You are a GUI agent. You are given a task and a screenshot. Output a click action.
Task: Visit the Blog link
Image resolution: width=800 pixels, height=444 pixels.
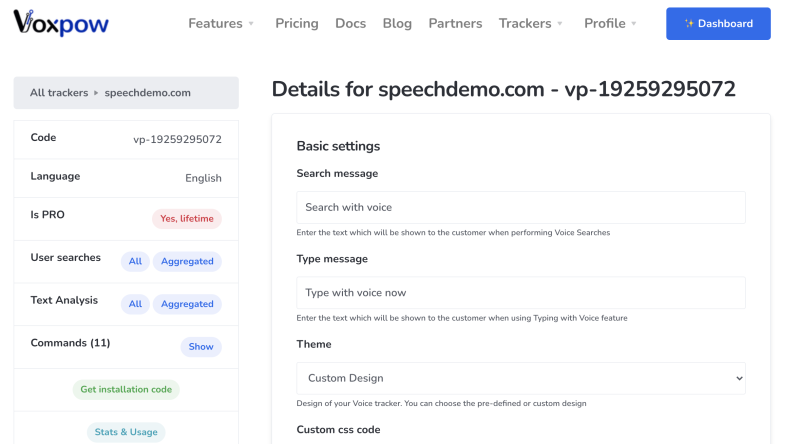(397, 23)
